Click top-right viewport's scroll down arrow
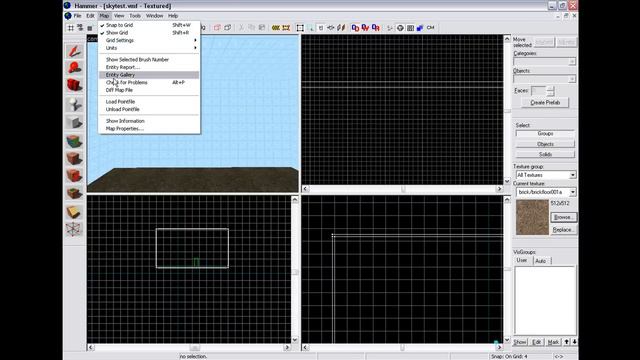This screenshot has height=360, width=640. [x=507, y=181]
